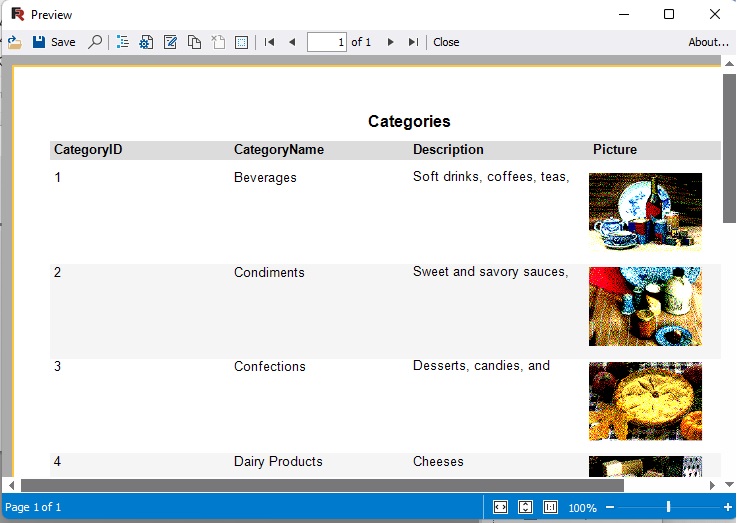Click the Beverages picture thumbnail

645,212
